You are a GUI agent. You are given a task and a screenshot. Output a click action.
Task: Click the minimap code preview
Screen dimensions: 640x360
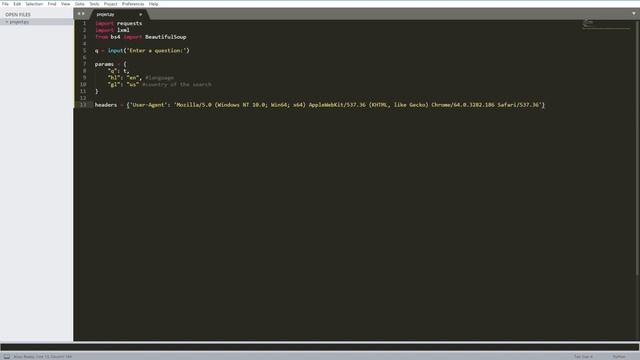[606, 24]
